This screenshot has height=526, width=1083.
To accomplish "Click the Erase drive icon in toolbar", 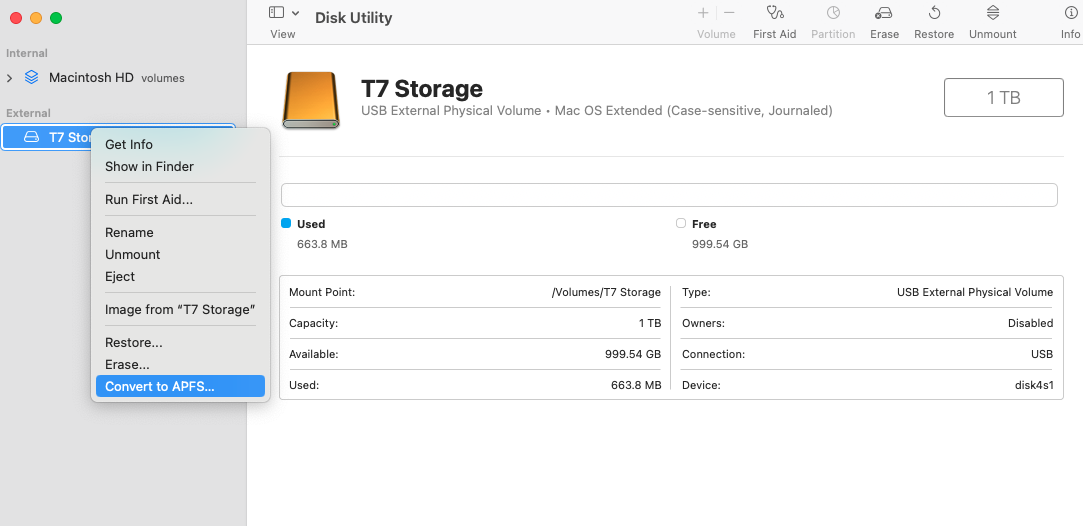I will (x=884, y=12).
